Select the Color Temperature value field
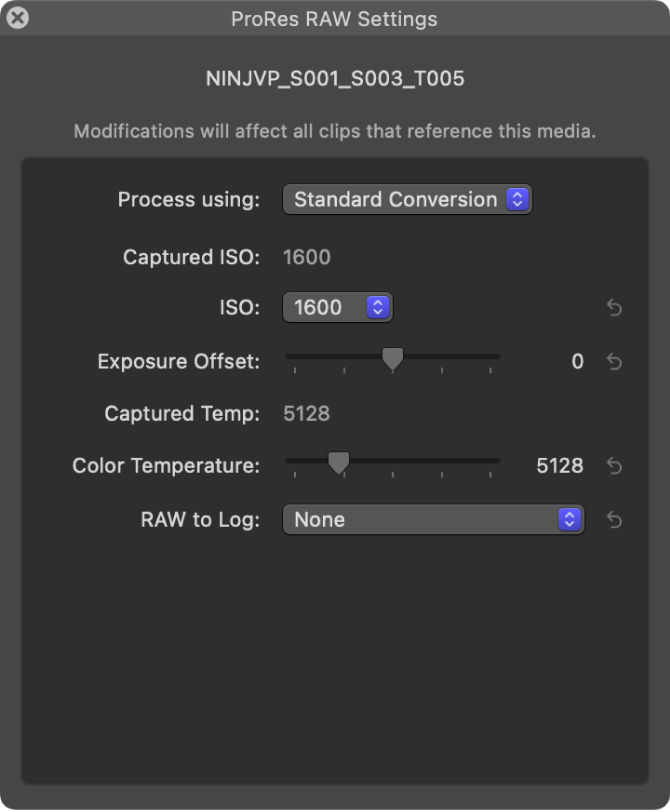This screenshot has height=812, width=670. click(560, 466)
